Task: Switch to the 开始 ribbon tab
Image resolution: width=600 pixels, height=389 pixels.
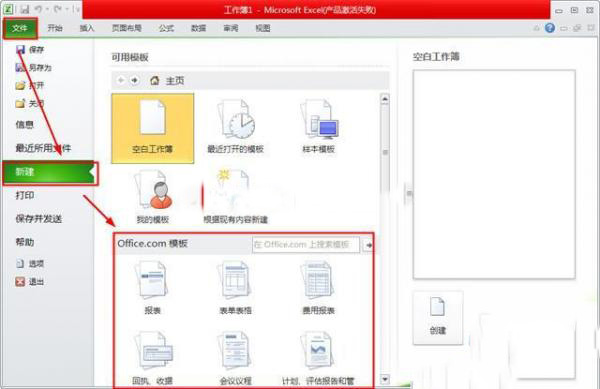Action: coord(55,28)
